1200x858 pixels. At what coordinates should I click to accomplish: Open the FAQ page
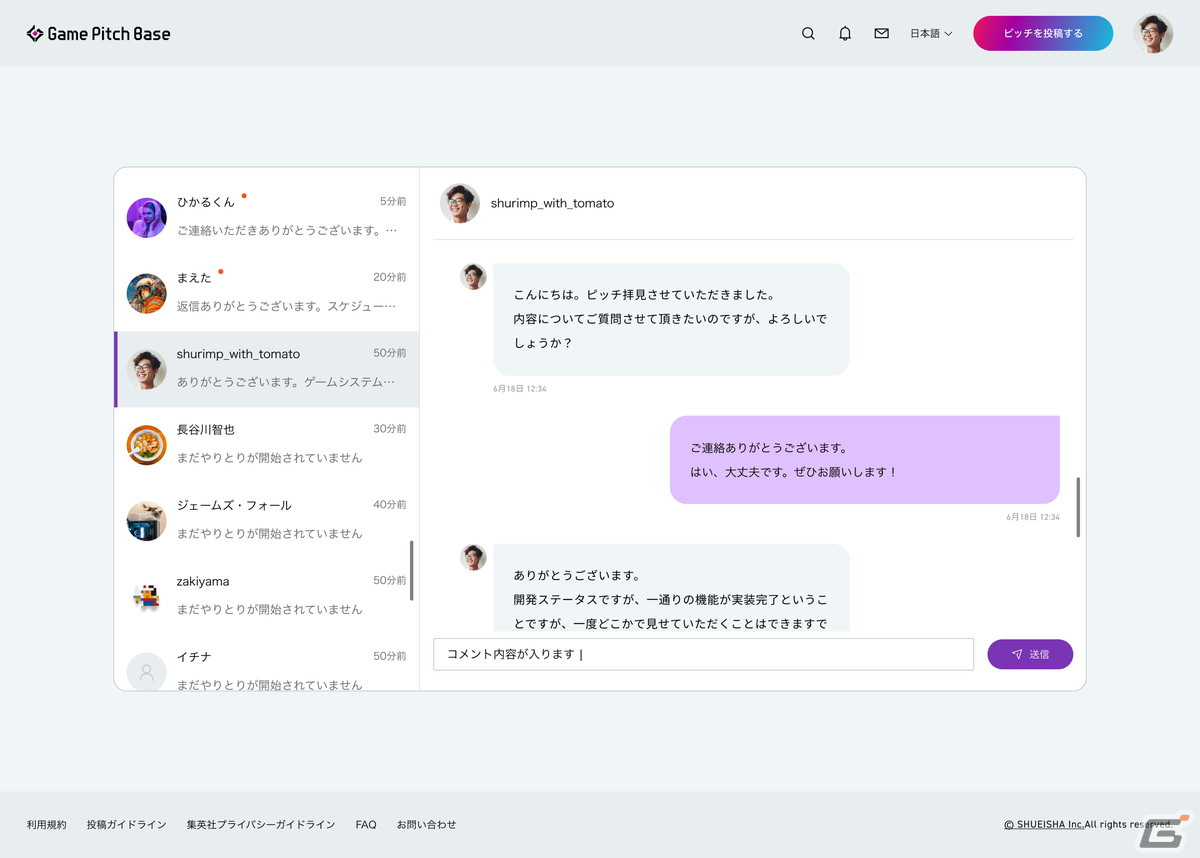[x=365, y=824]
